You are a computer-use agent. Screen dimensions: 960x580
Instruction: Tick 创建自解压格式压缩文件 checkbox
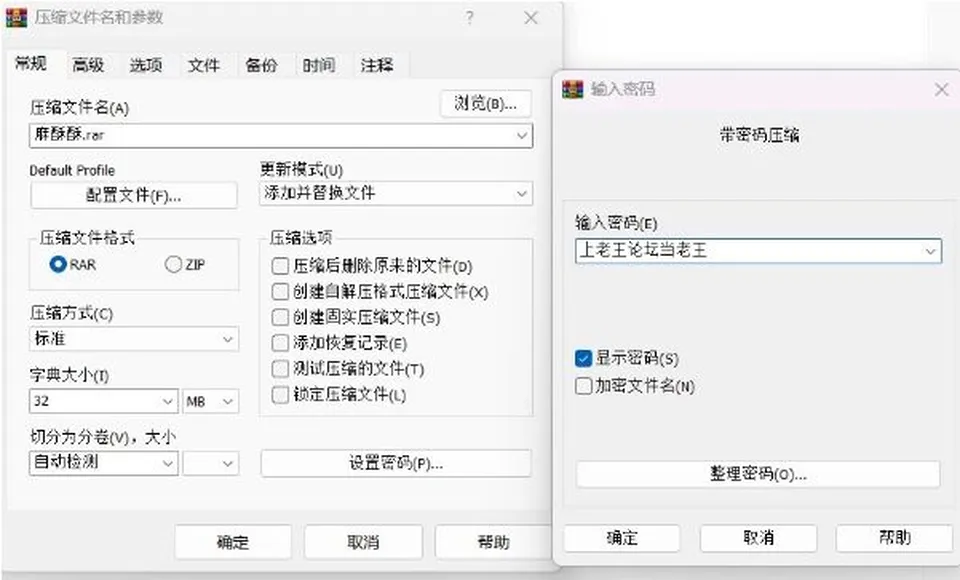coord(280,292)
